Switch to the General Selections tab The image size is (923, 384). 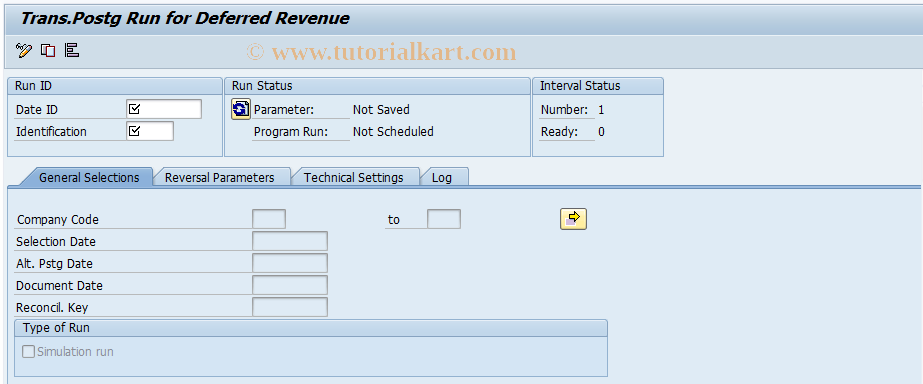[x=89, y=177]
